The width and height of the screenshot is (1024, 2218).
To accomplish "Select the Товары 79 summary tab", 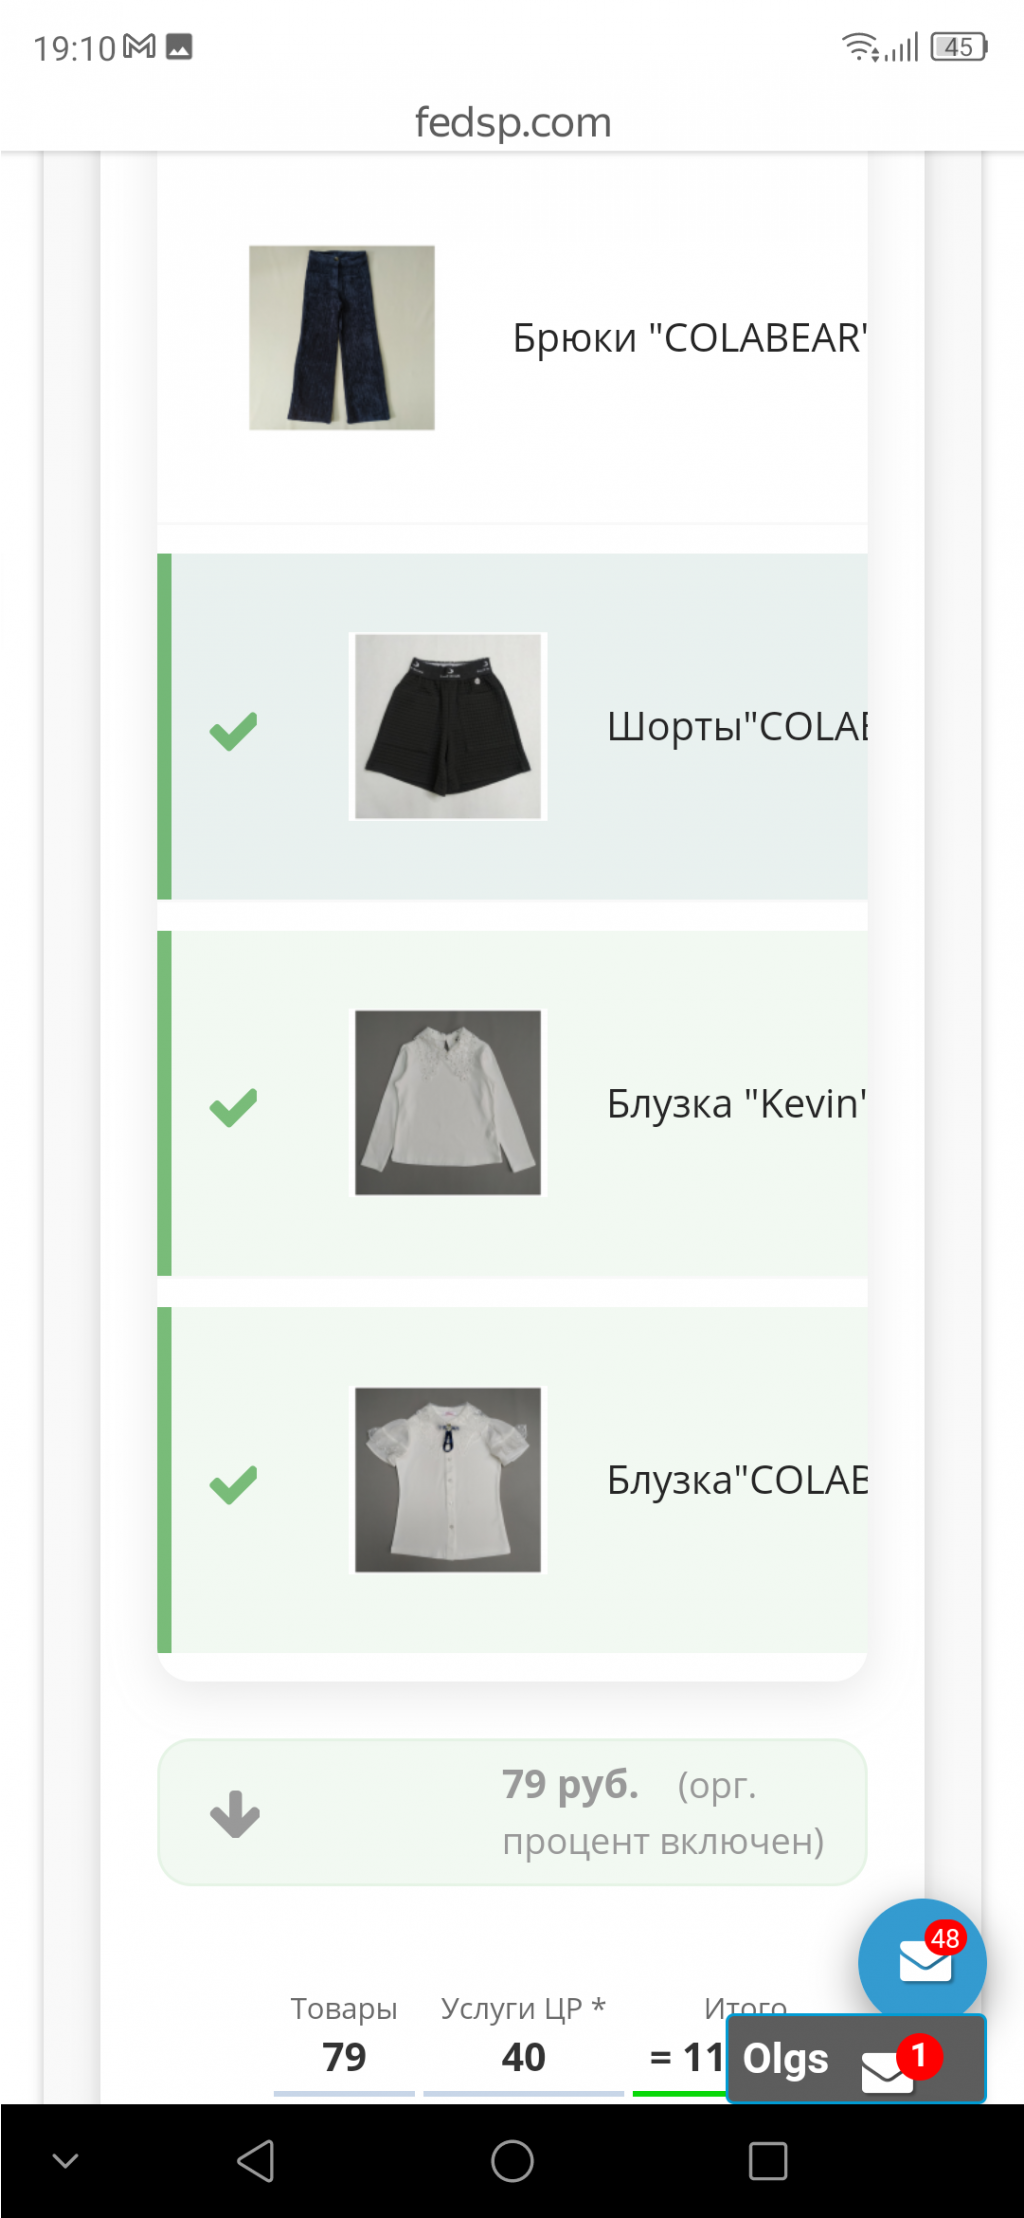I will pyautogui.click(x=344, y=2035).
